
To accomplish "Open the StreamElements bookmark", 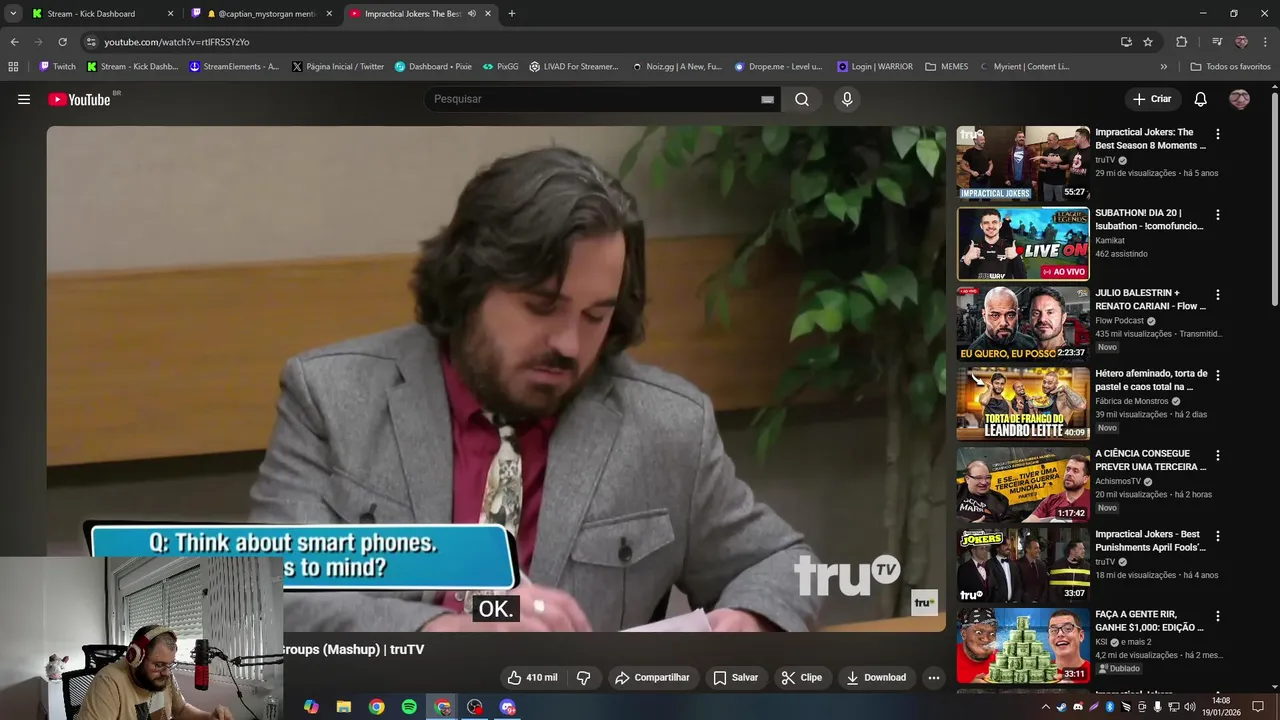I will click(234, 67).
